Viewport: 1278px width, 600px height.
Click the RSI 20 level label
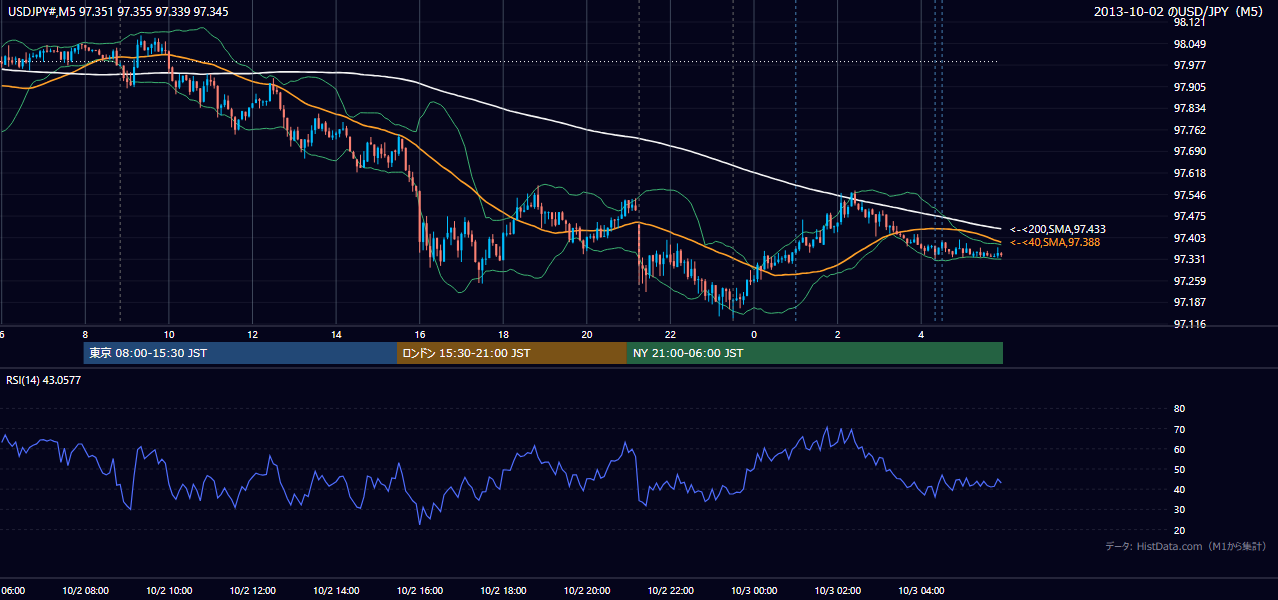point(1179,530)
